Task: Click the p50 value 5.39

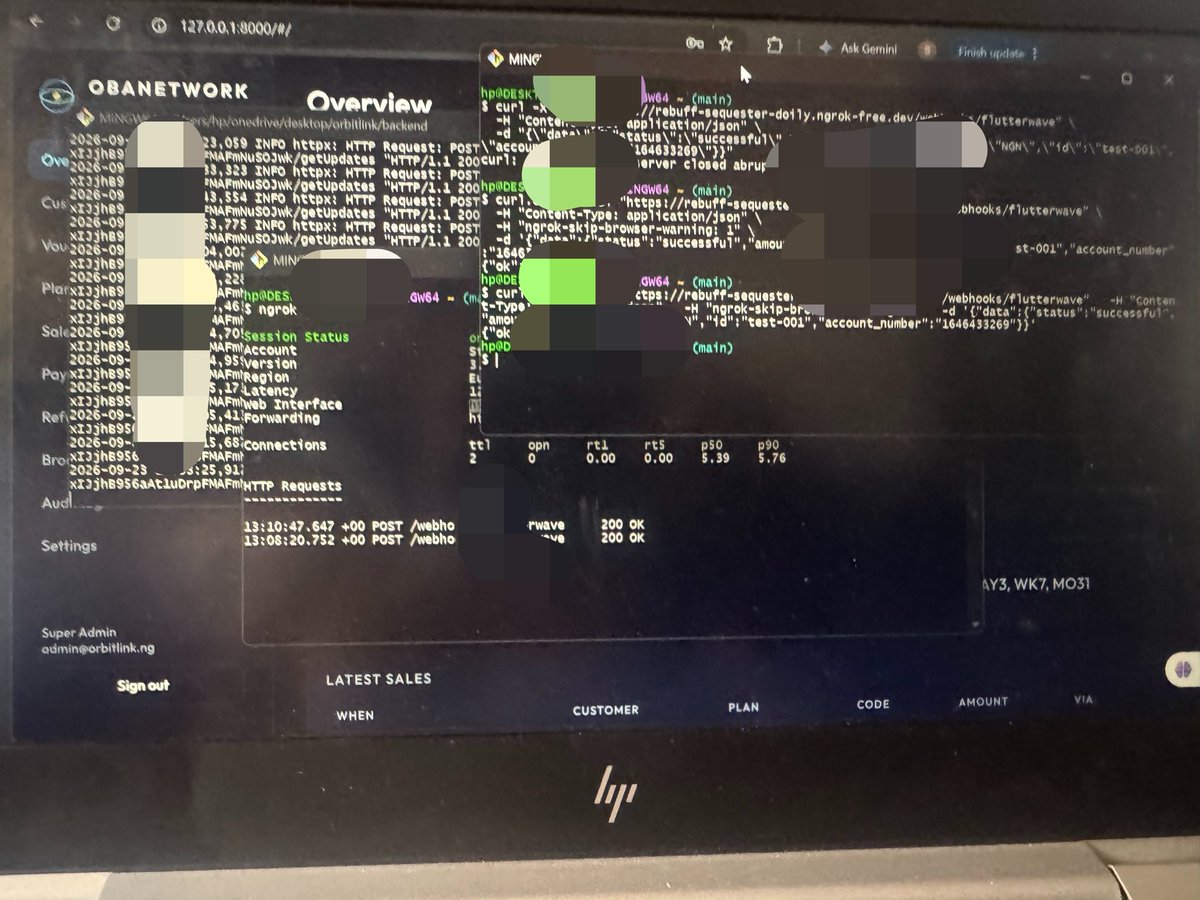Action: coord(713,458)
